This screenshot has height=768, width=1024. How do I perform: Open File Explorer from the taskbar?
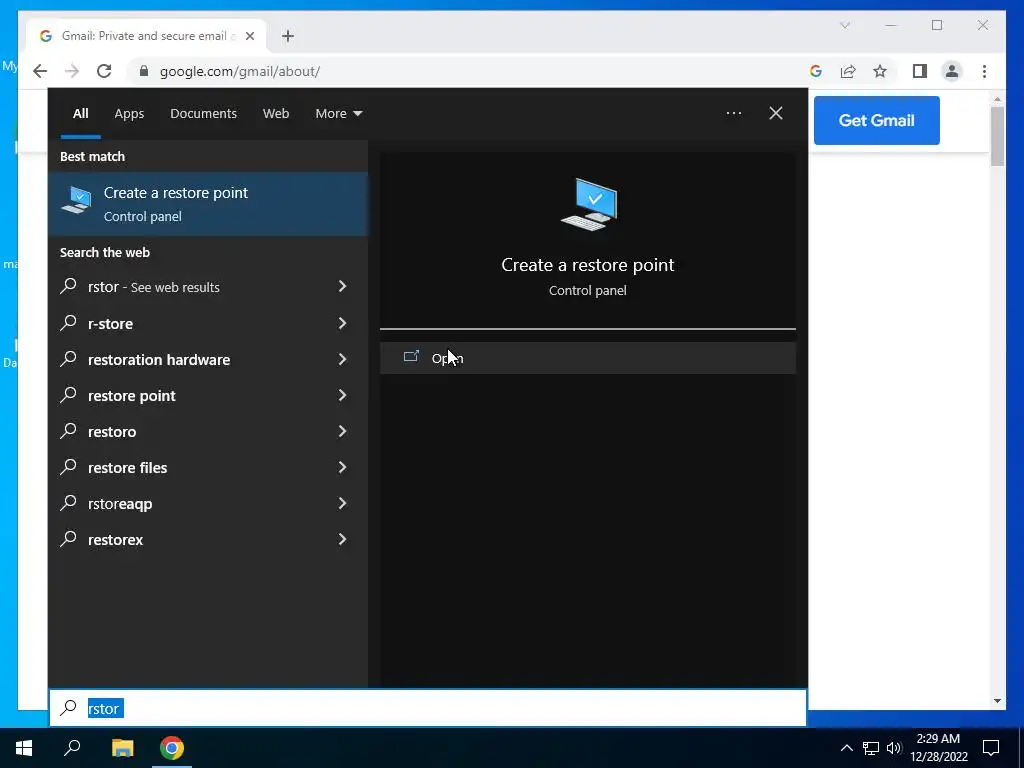click(x=122, y=748)
